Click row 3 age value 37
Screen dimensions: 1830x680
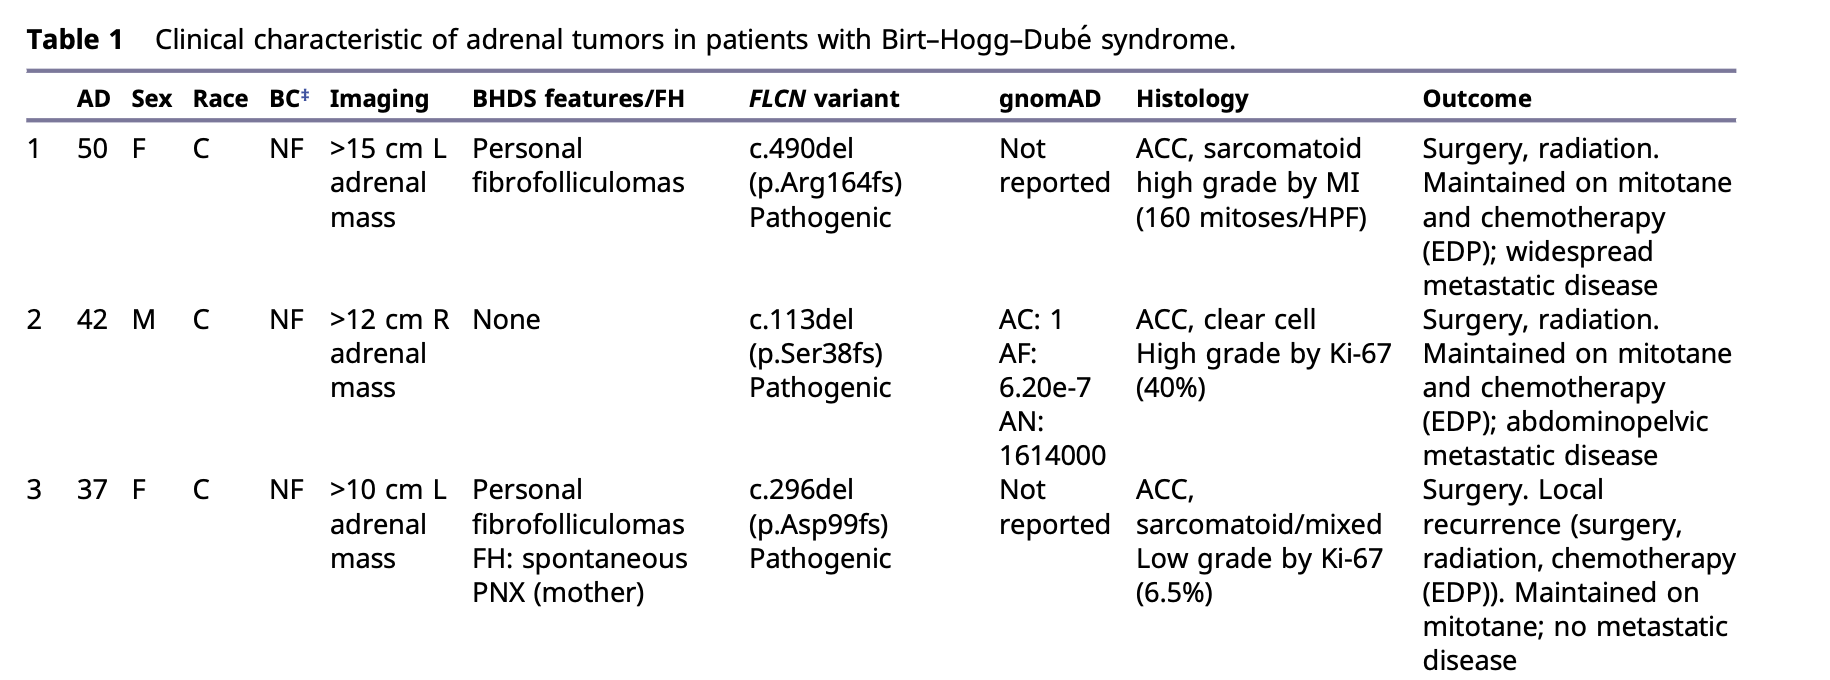click(x=92, y=490)
